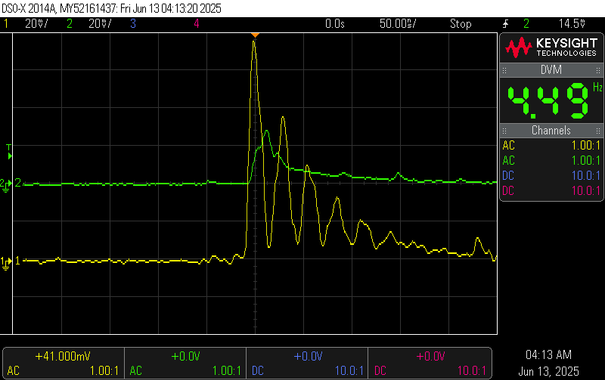
Task: Click the blue +0.0V channel 3 box
Action: [308, 363]
